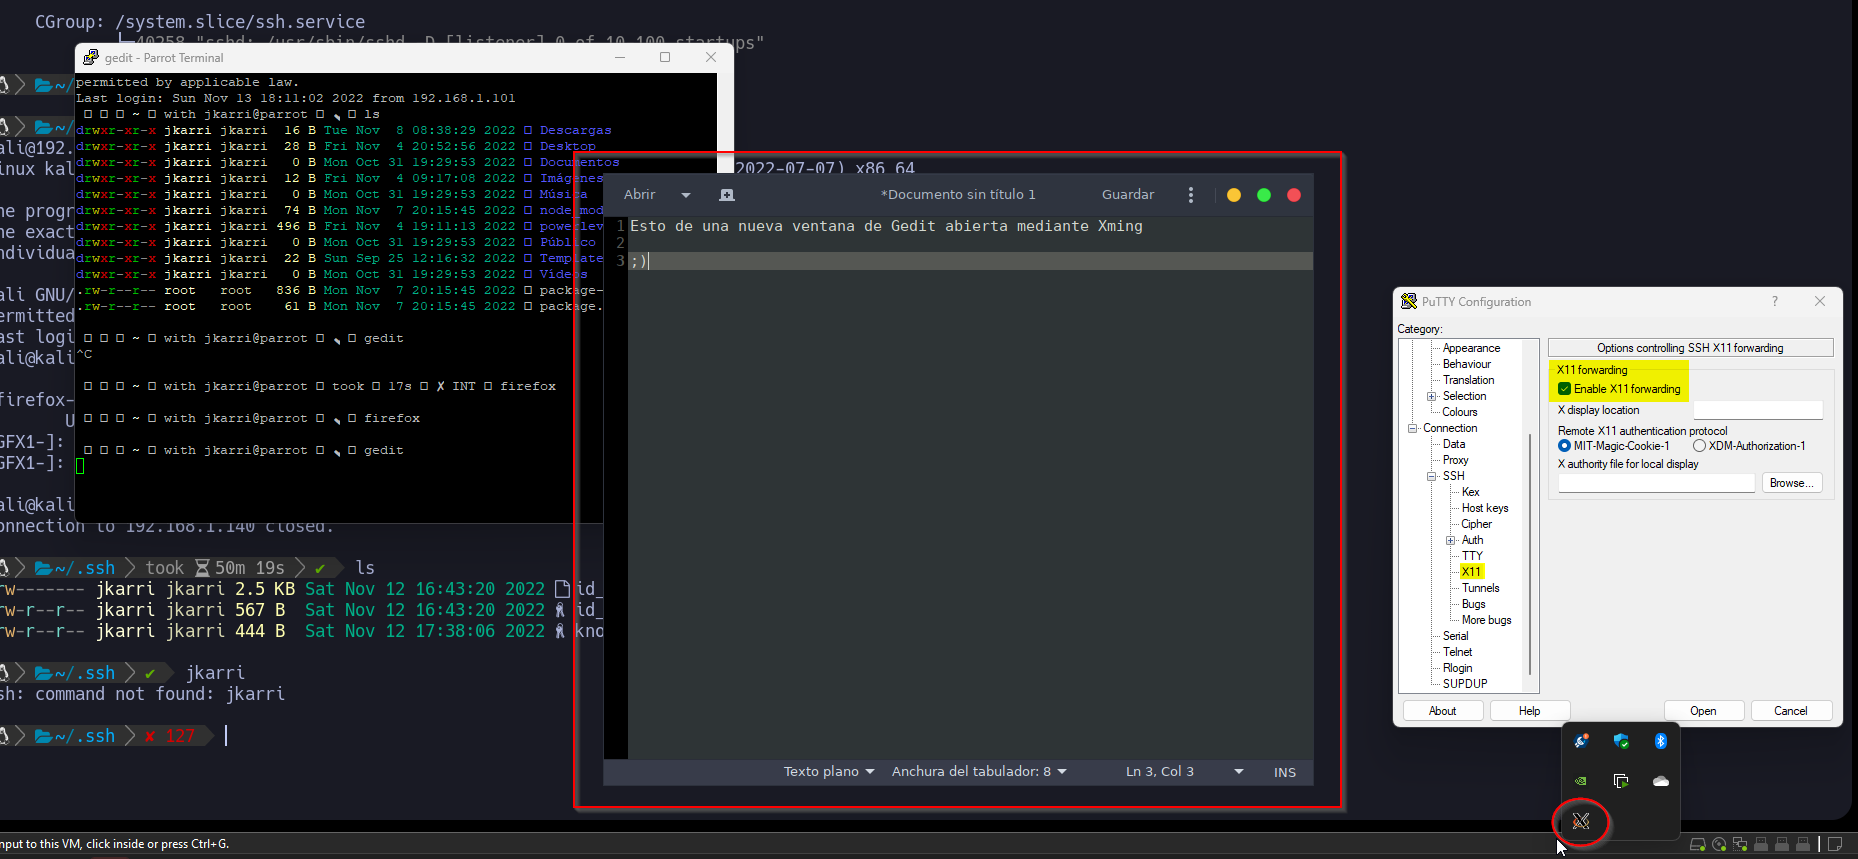Select Proxy in PuTTY category tree
This screenshot has width=1858, height=859.
tap(1455, 460)
